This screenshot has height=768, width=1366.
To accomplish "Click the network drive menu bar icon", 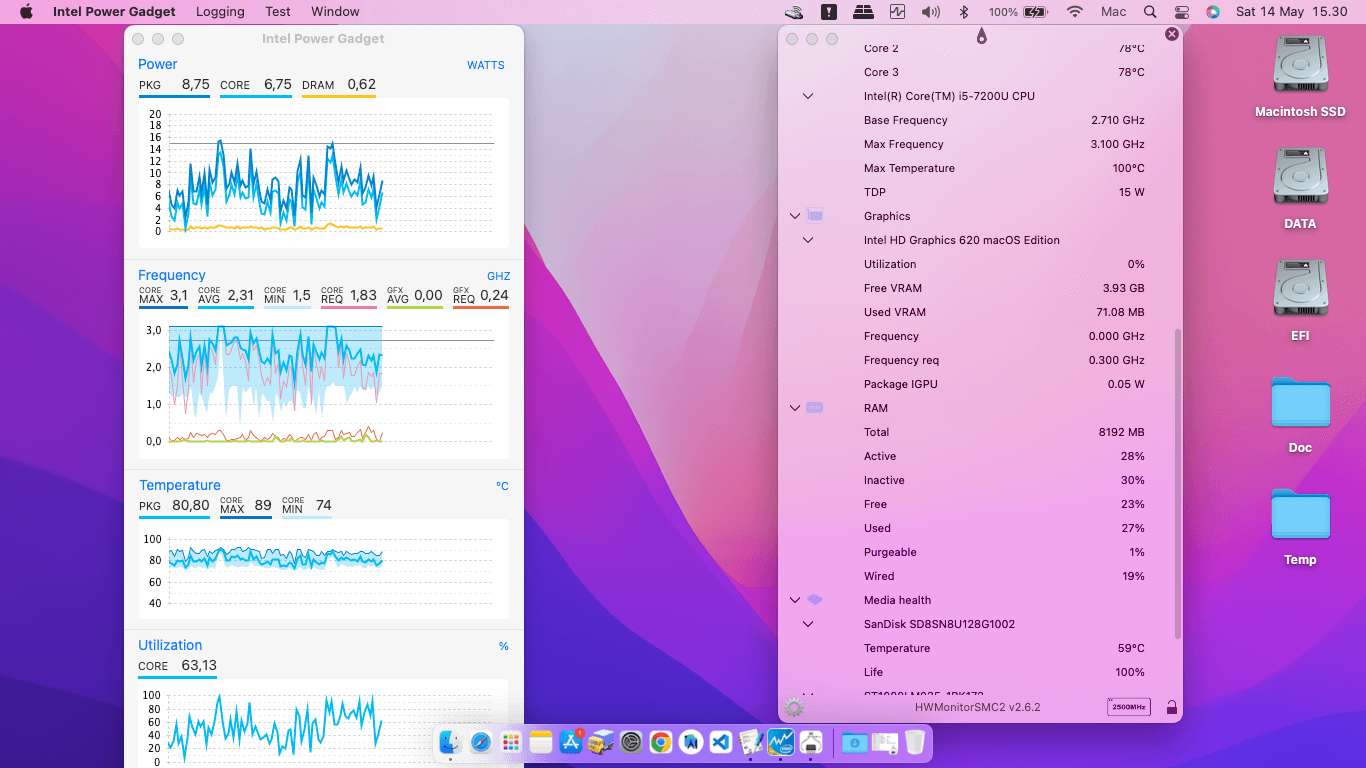I will [x=794, y=12].
